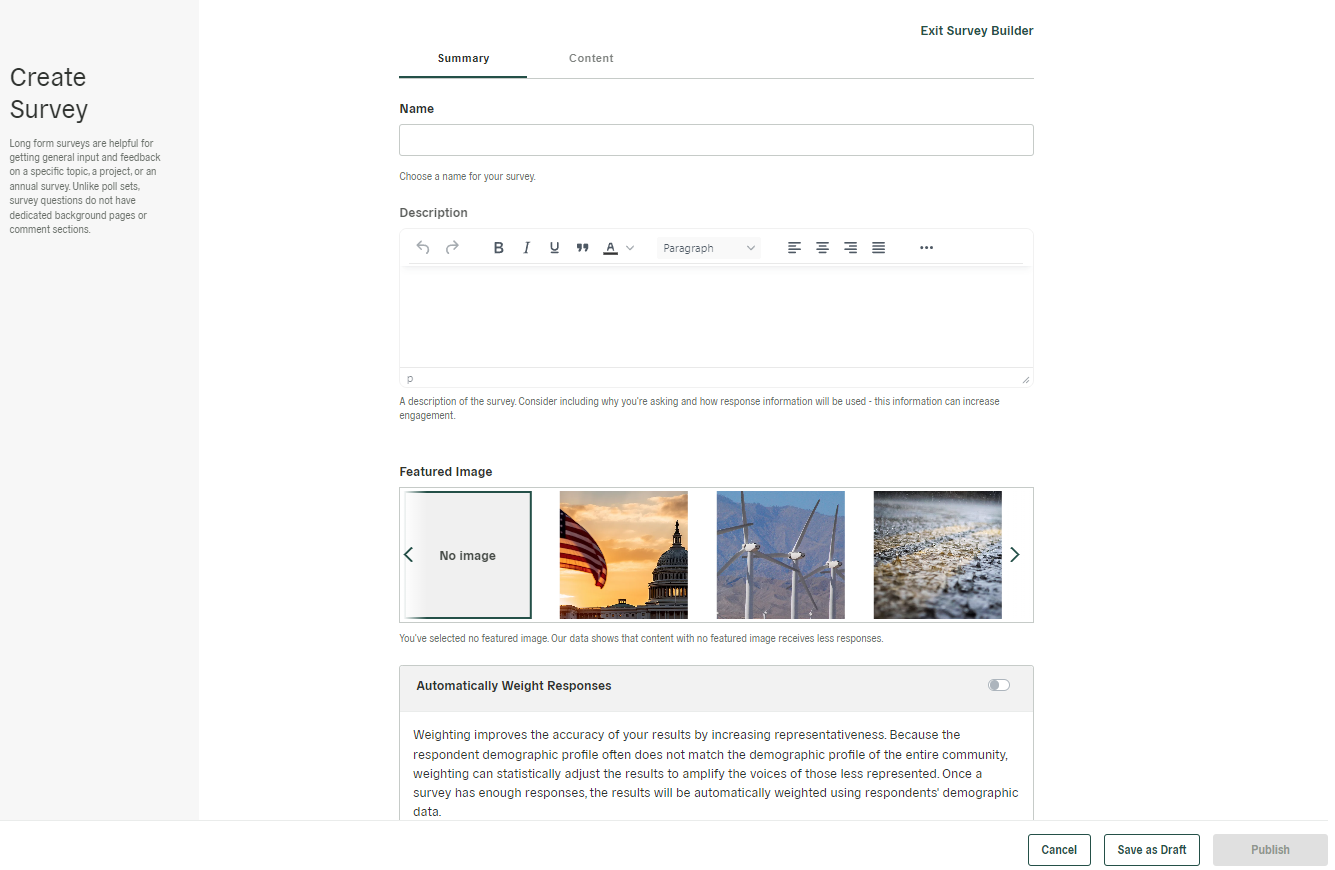The width and height of the screenshot is (1335, 870).
Task: Align description text left
Action: coord(794,248)
